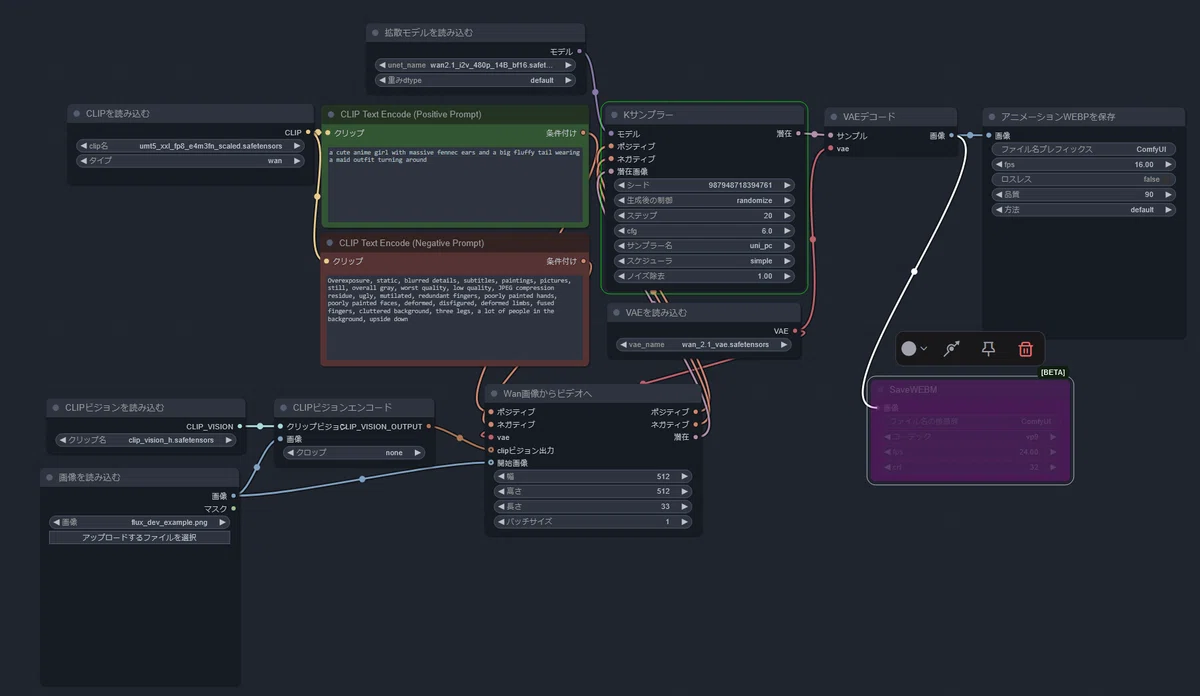The width and height of the screenshot is (1200, 696).
Task: Click the white link midpoint dot going to SaveWEBM
Action: pyautogui.click(x=914, y=271)
